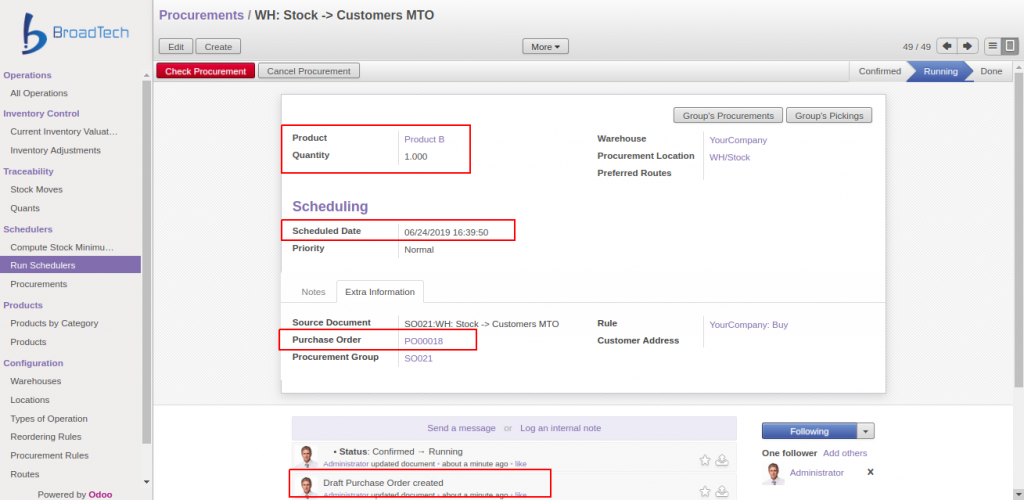The width and height of the screenshot is (1024, 500).
Task: Click Check Procurement button
Action: pyautogui.click(x=206, y=71)
